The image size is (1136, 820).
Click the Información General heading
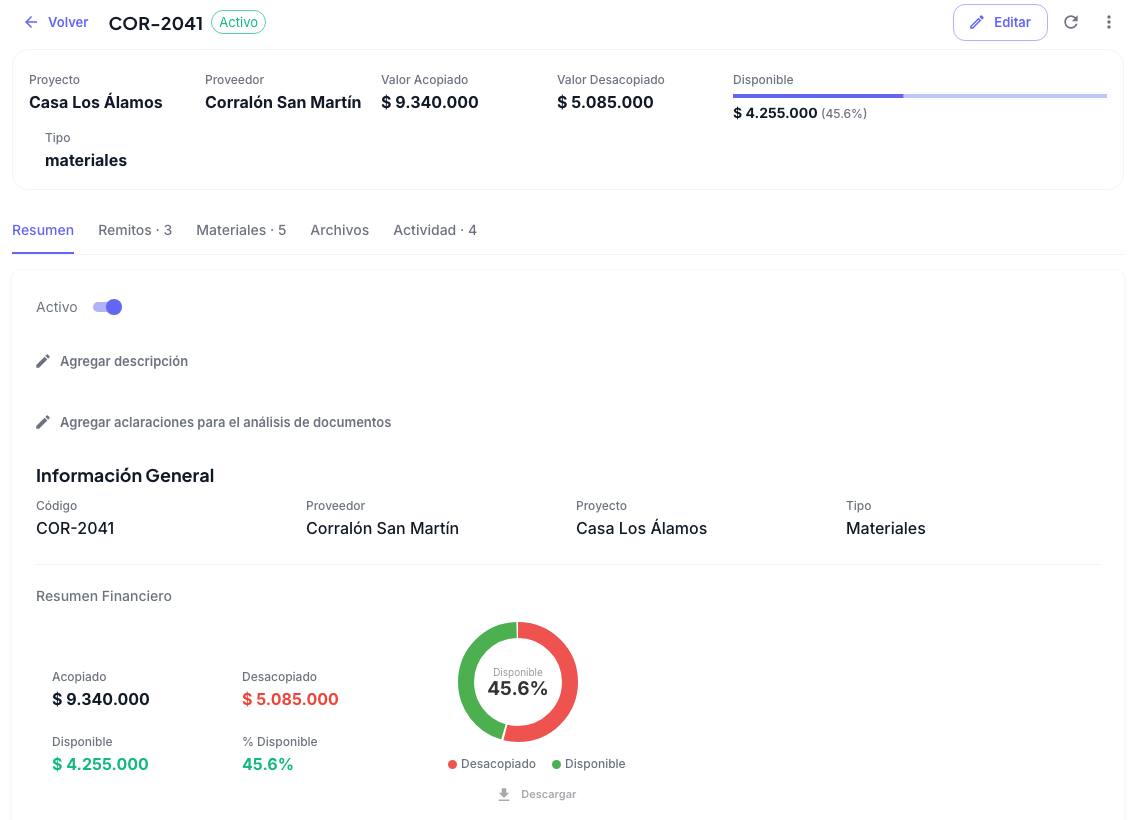(125, 476)
